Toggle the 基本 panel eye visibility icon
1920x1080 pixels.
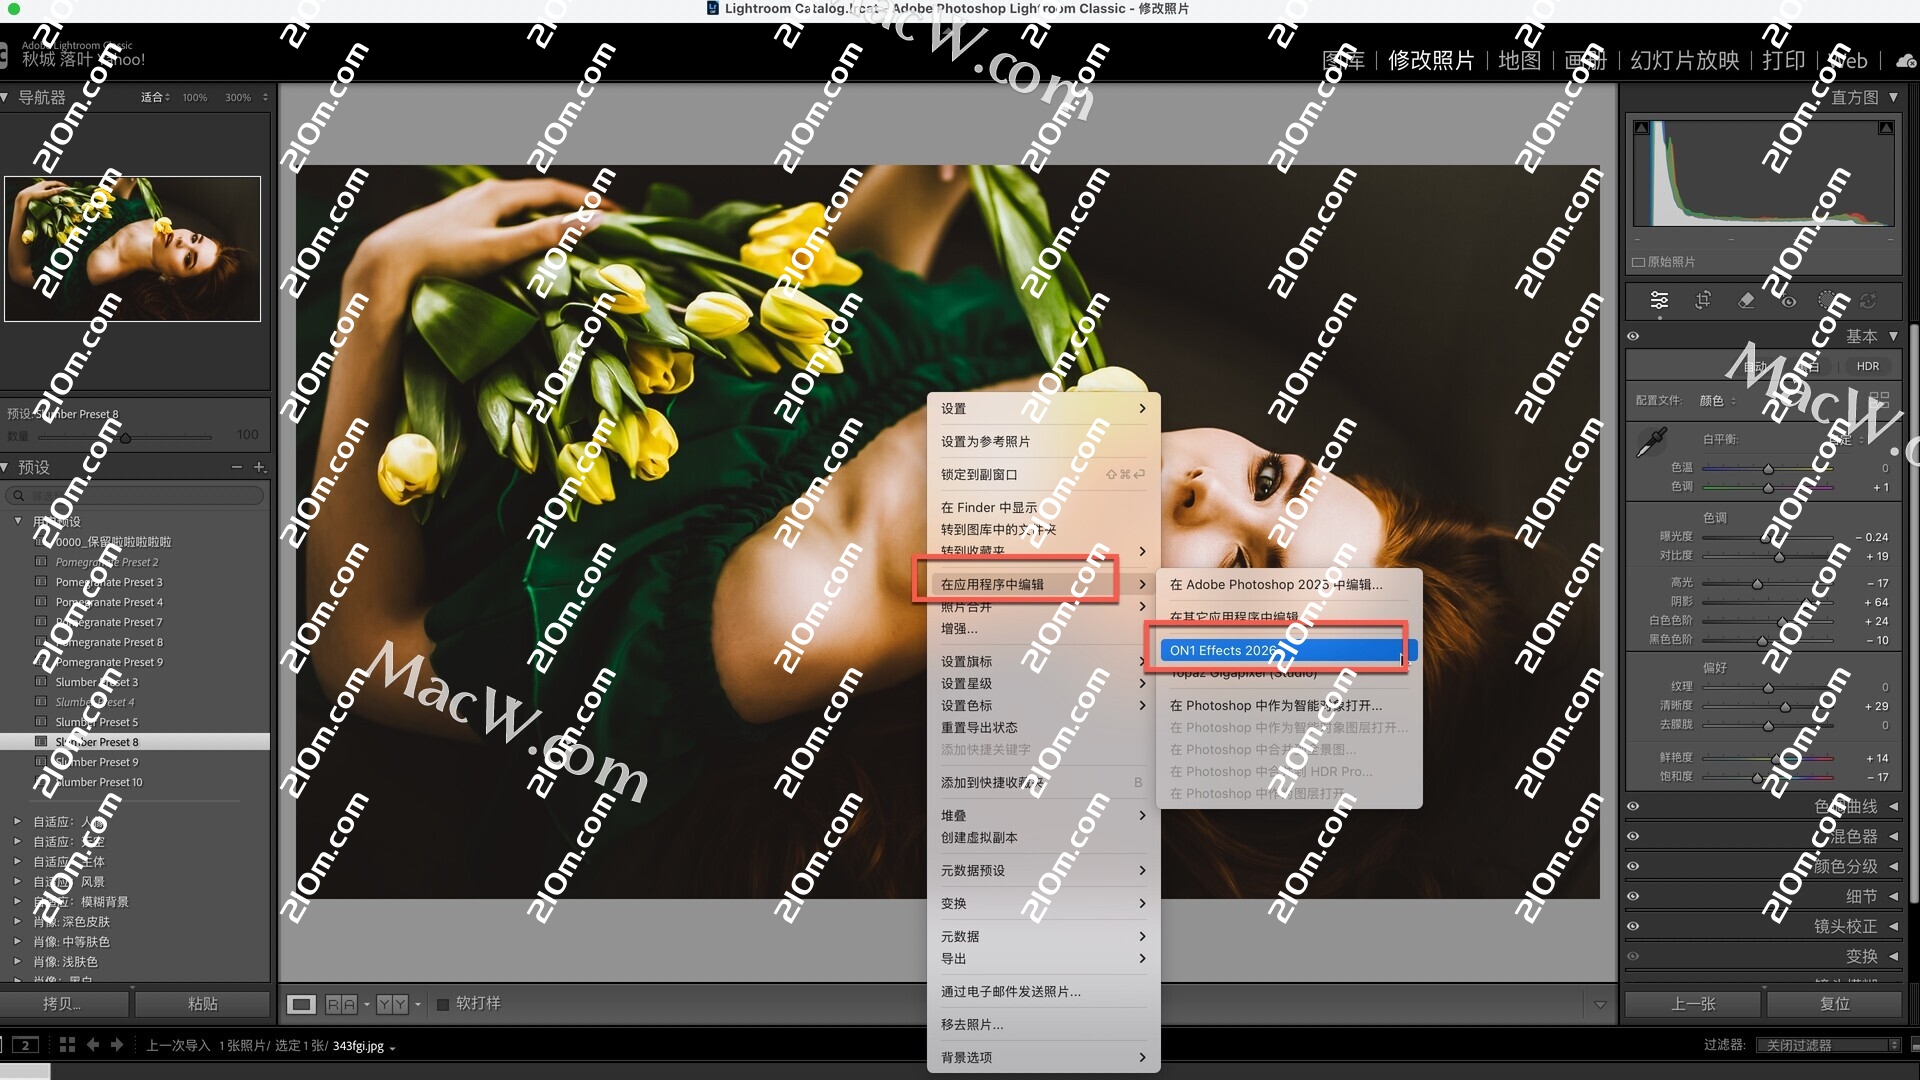click(1633, 336)
